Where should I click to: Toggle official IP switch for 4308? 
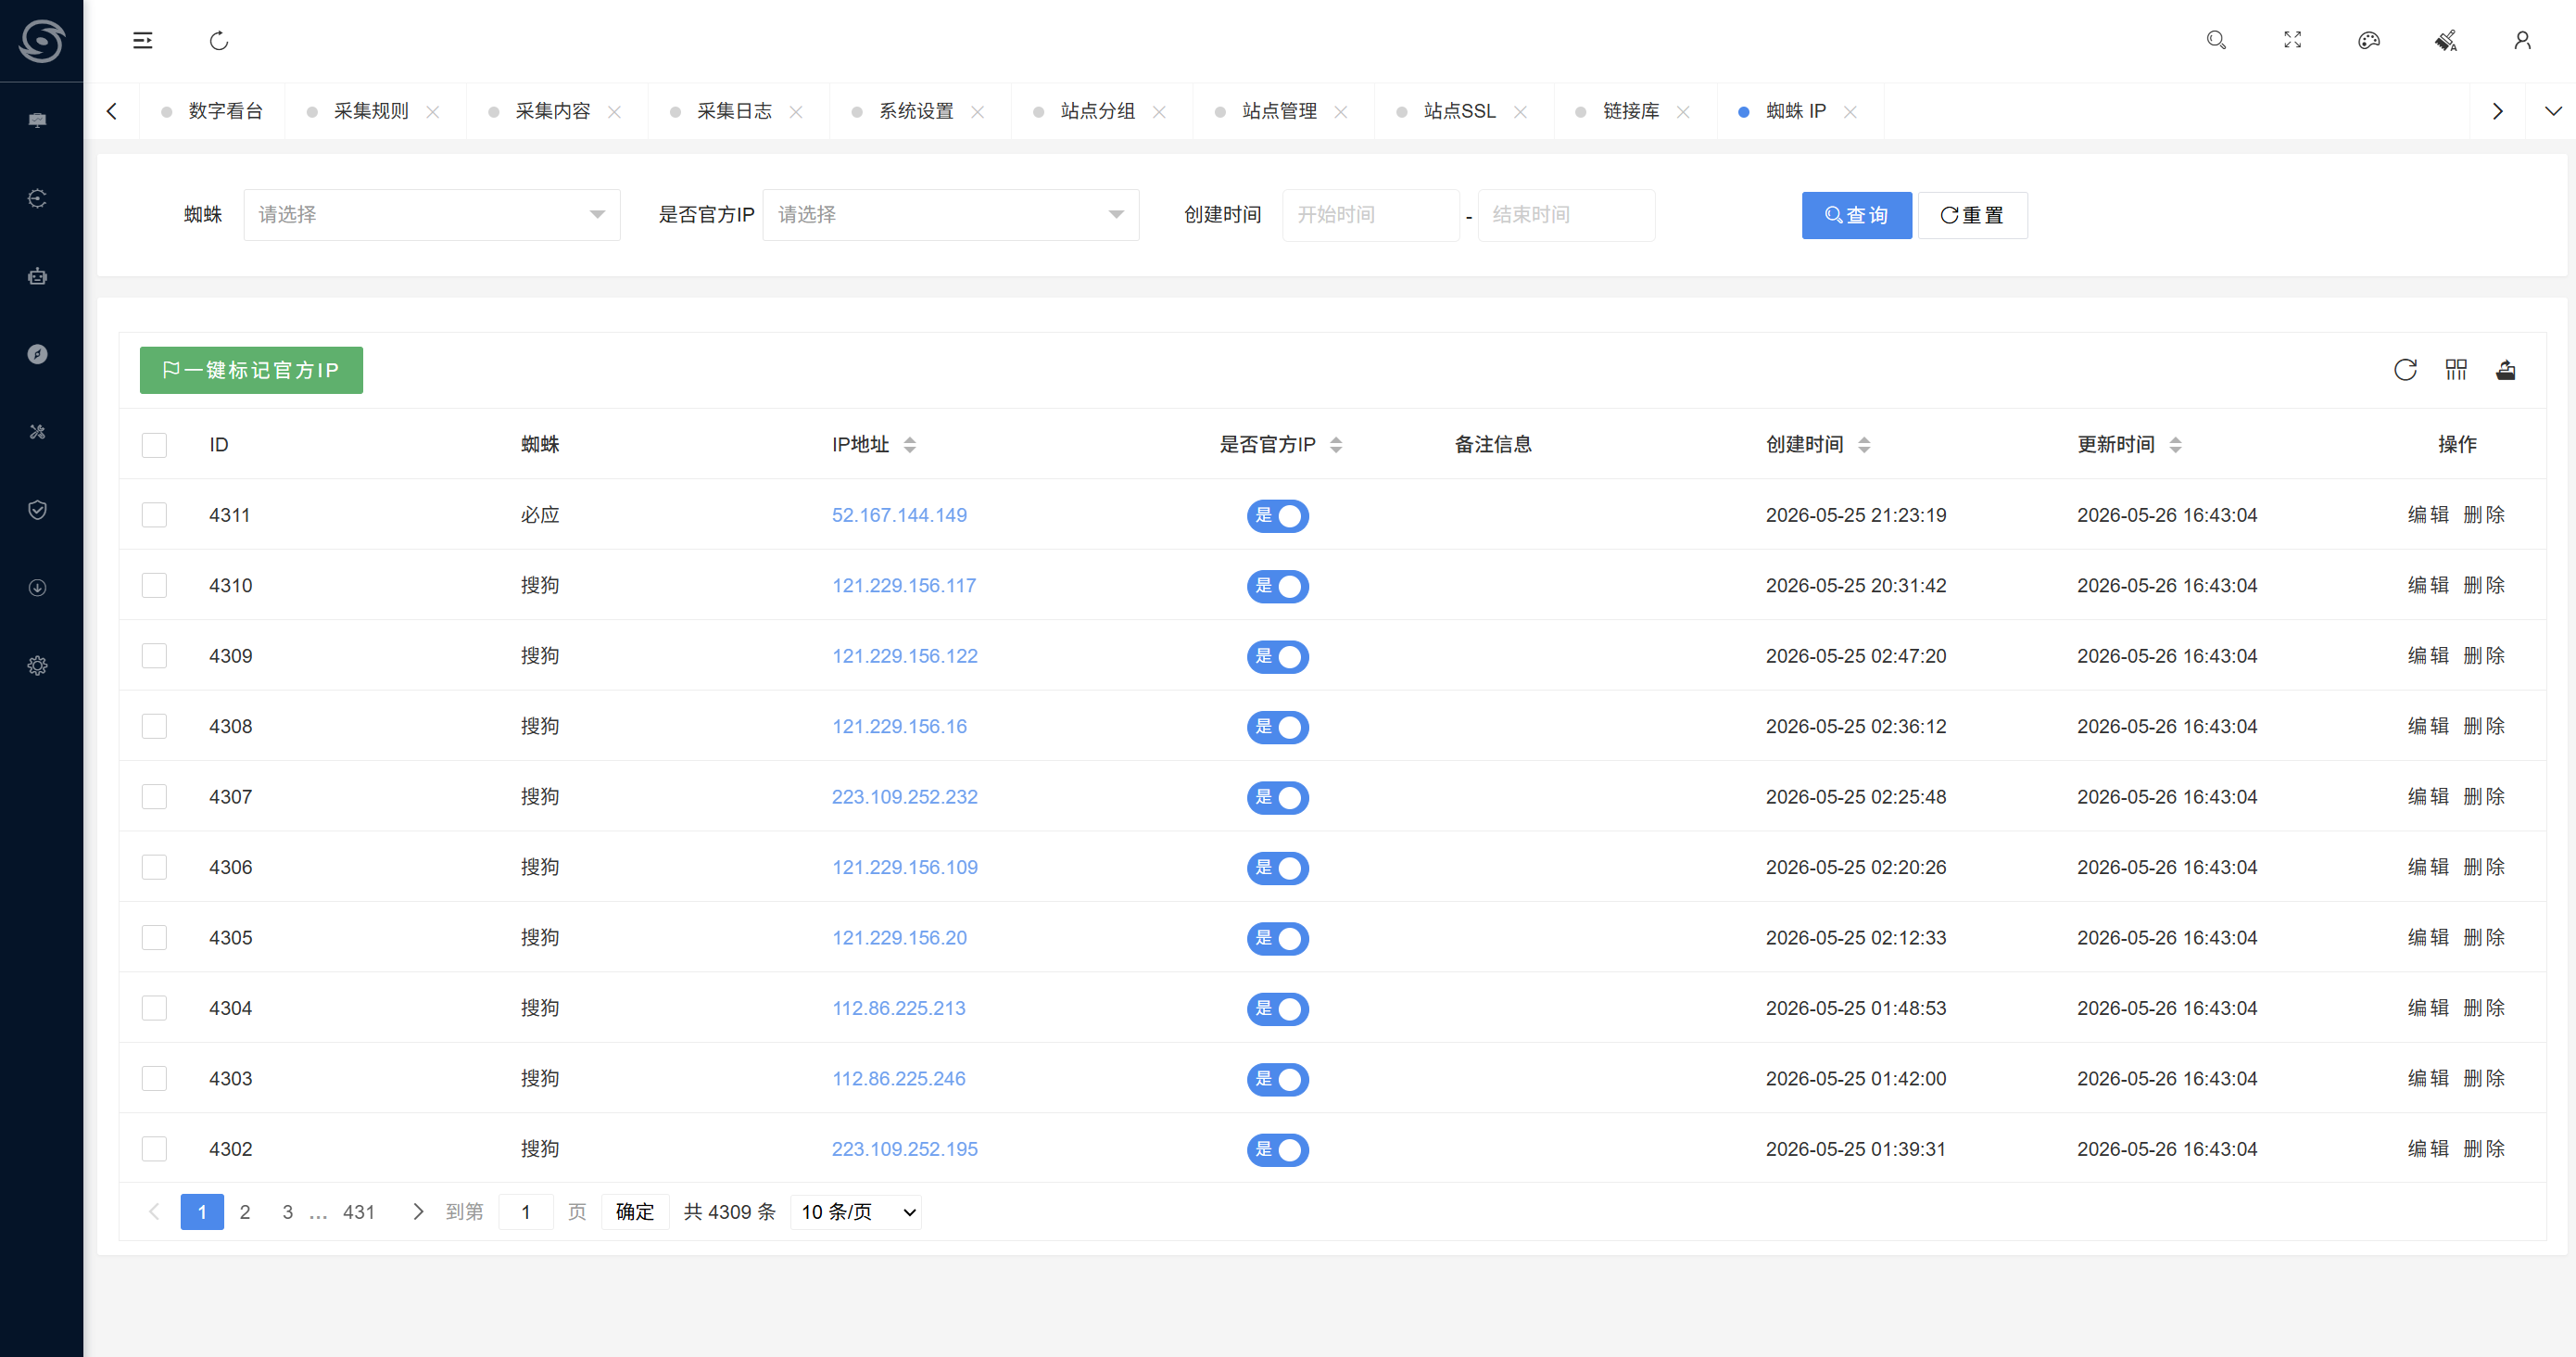coord(1277,727)
